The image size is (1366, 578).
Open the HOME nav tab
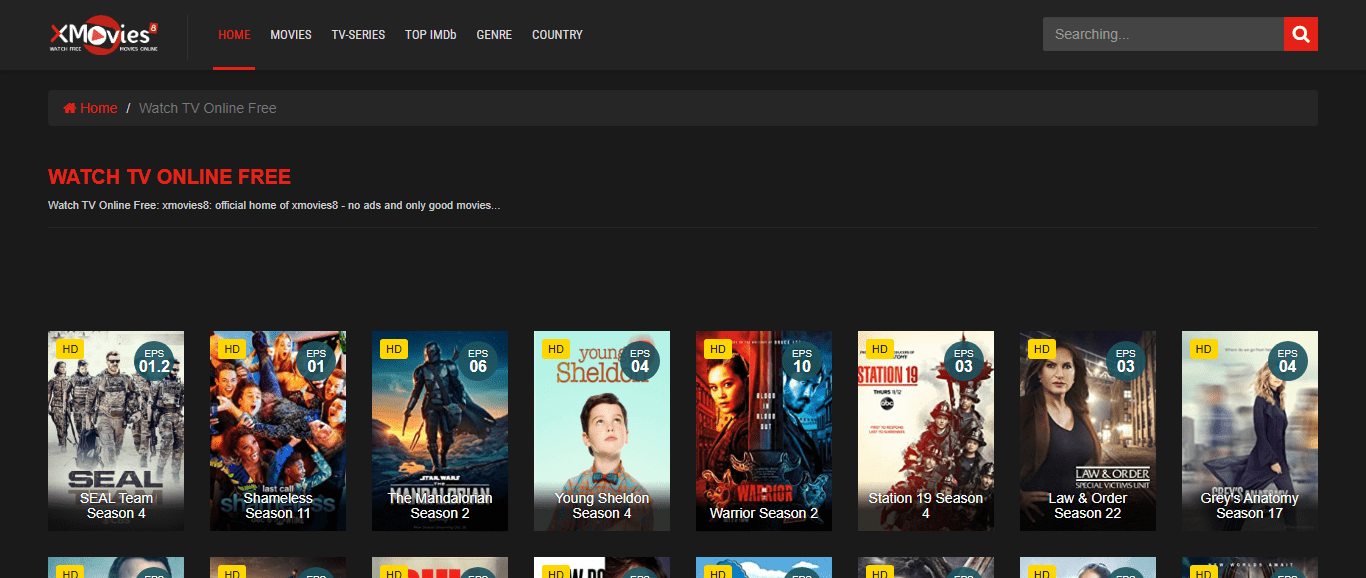click(234, 35)
